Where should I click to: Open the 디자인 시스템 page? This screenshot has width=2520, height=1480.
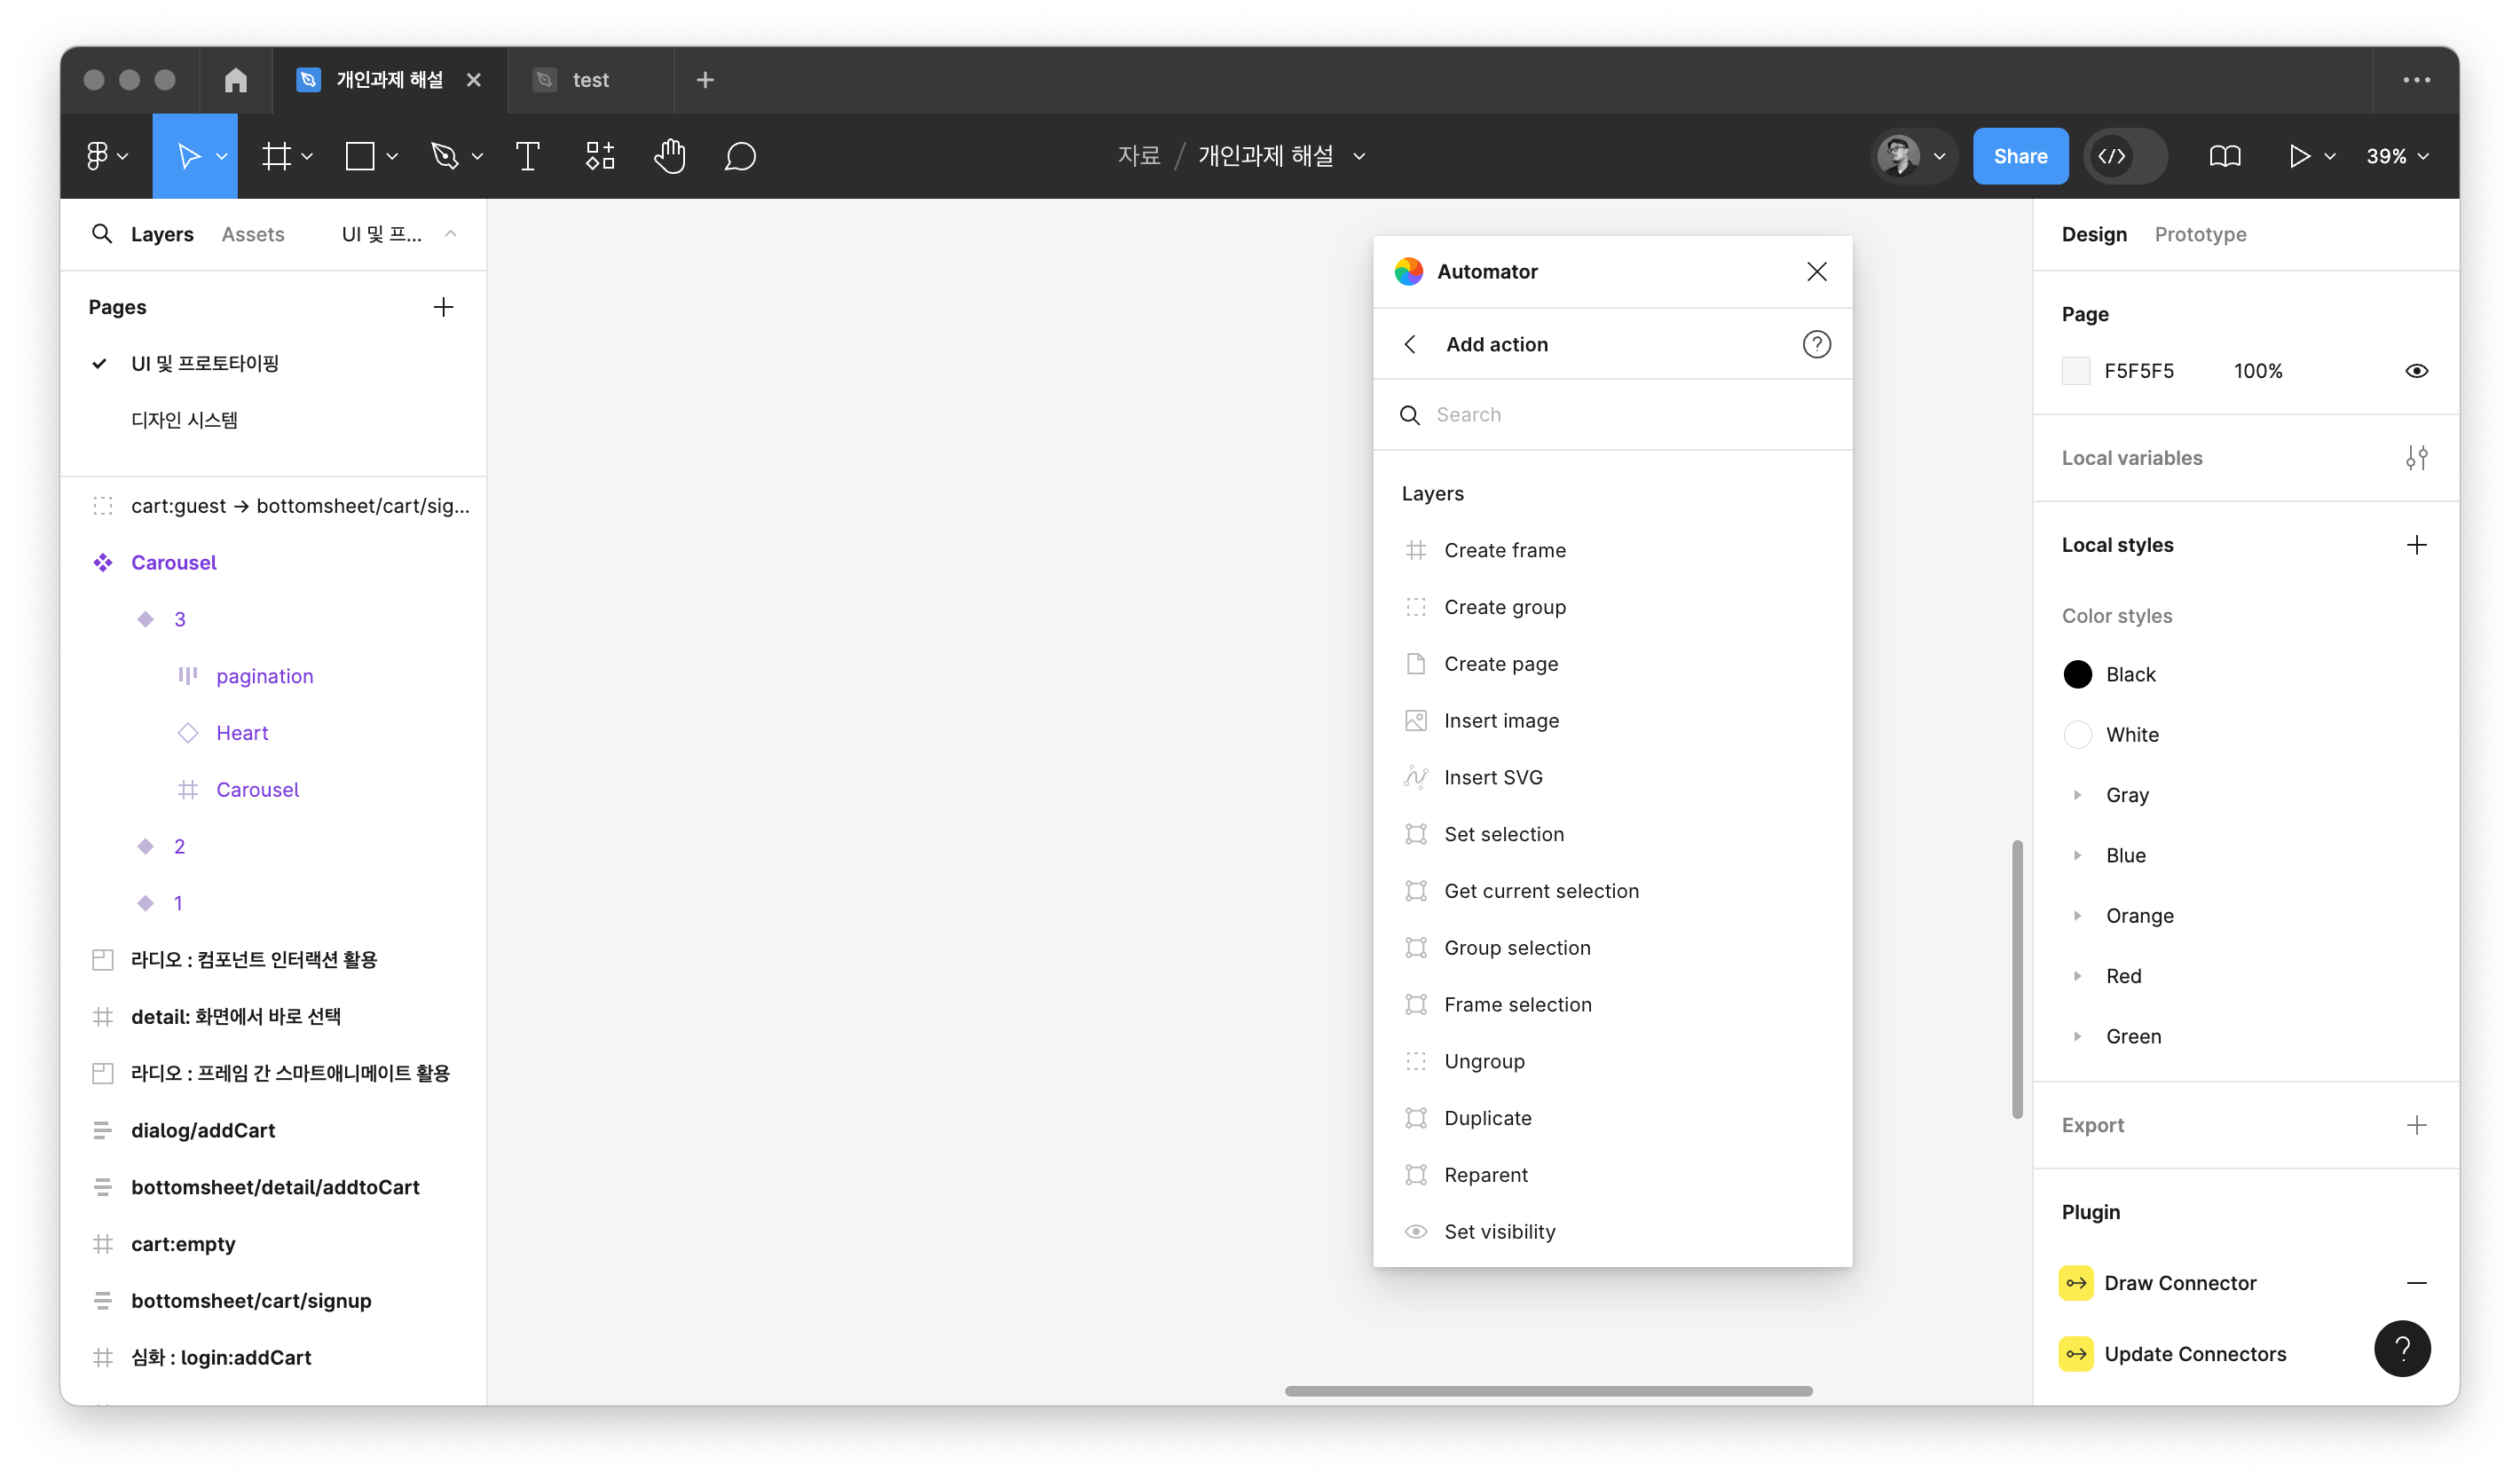pos(184,420)
